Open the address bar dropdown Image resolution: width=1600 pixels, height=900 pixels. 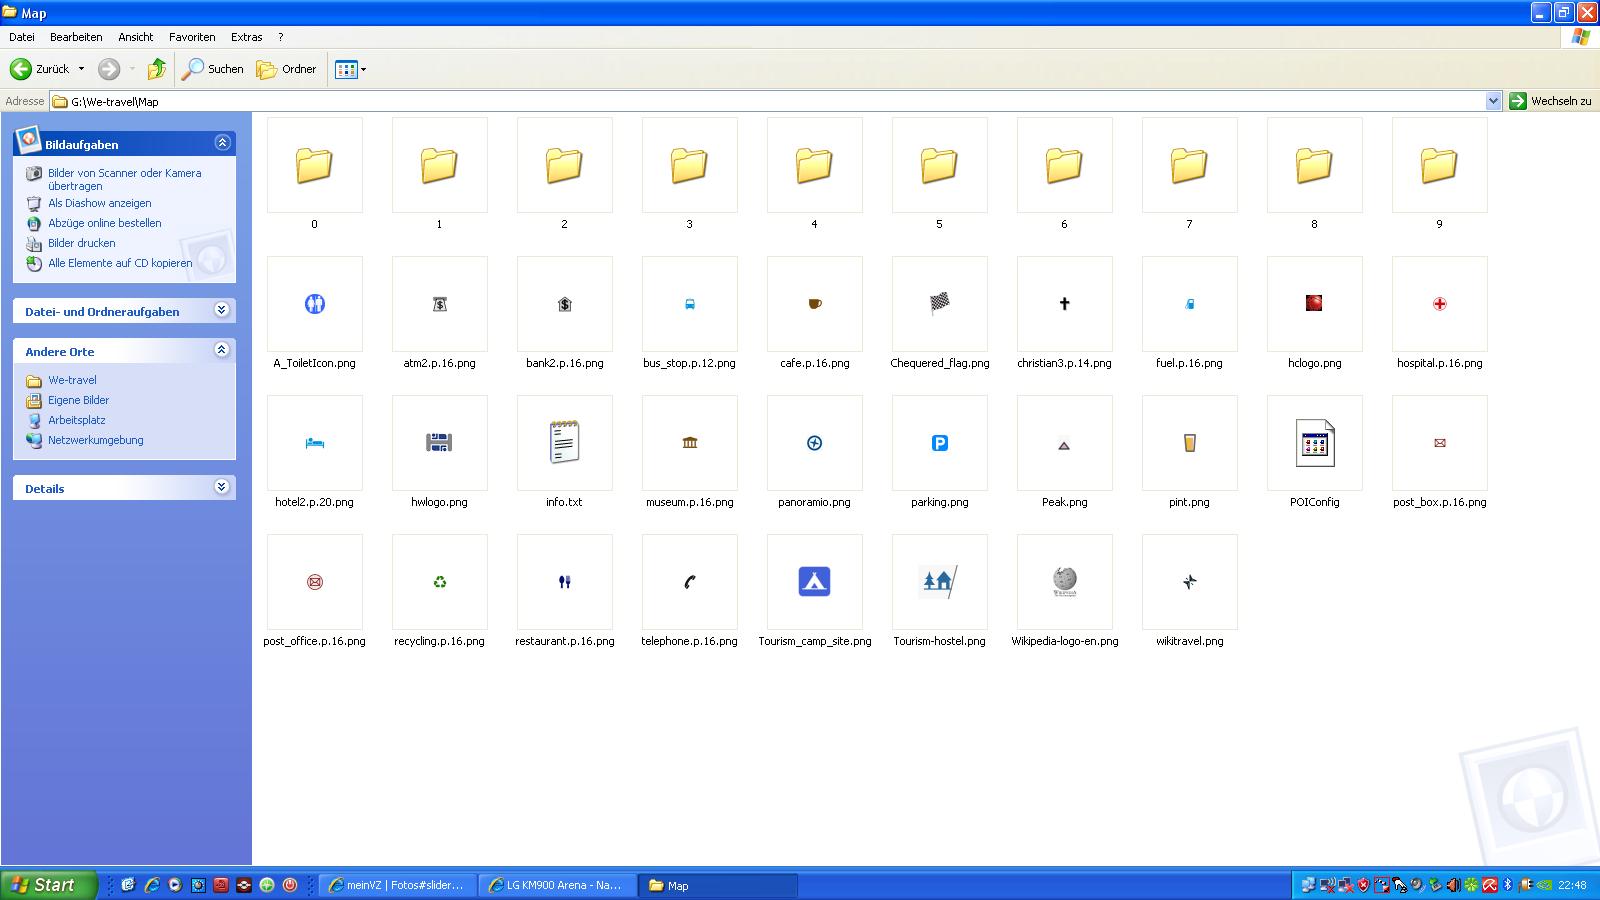[x=1493, y=101]
